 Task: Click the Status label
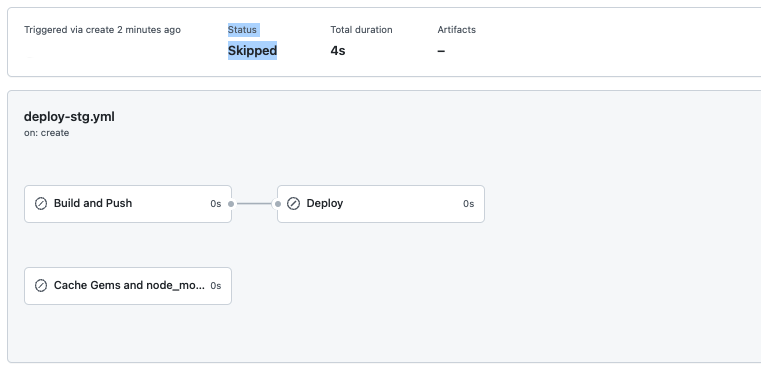click(242, 30)
